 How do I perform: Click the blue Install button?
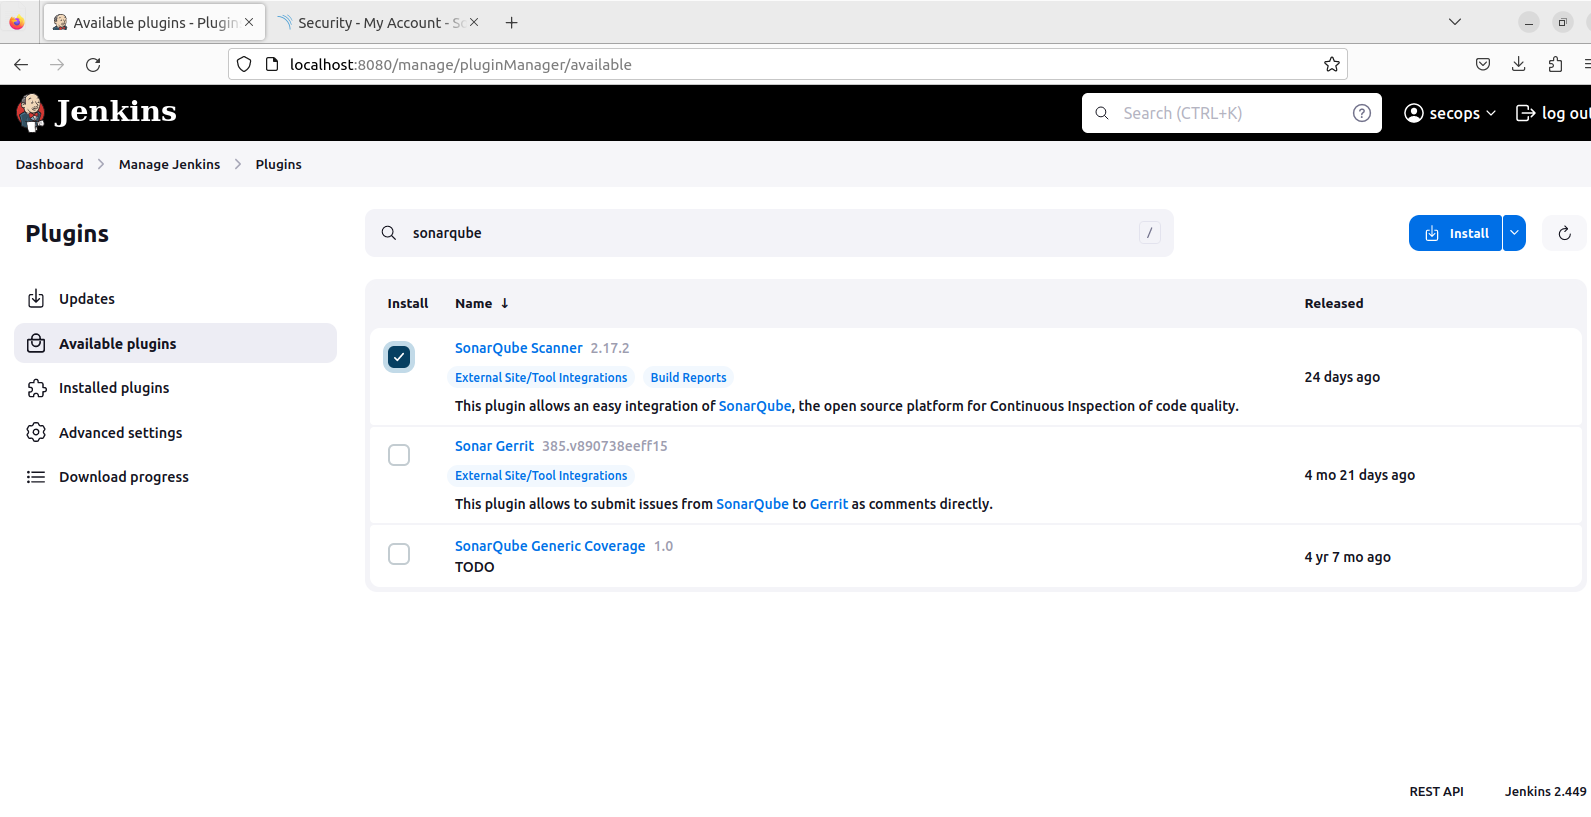1455,233
